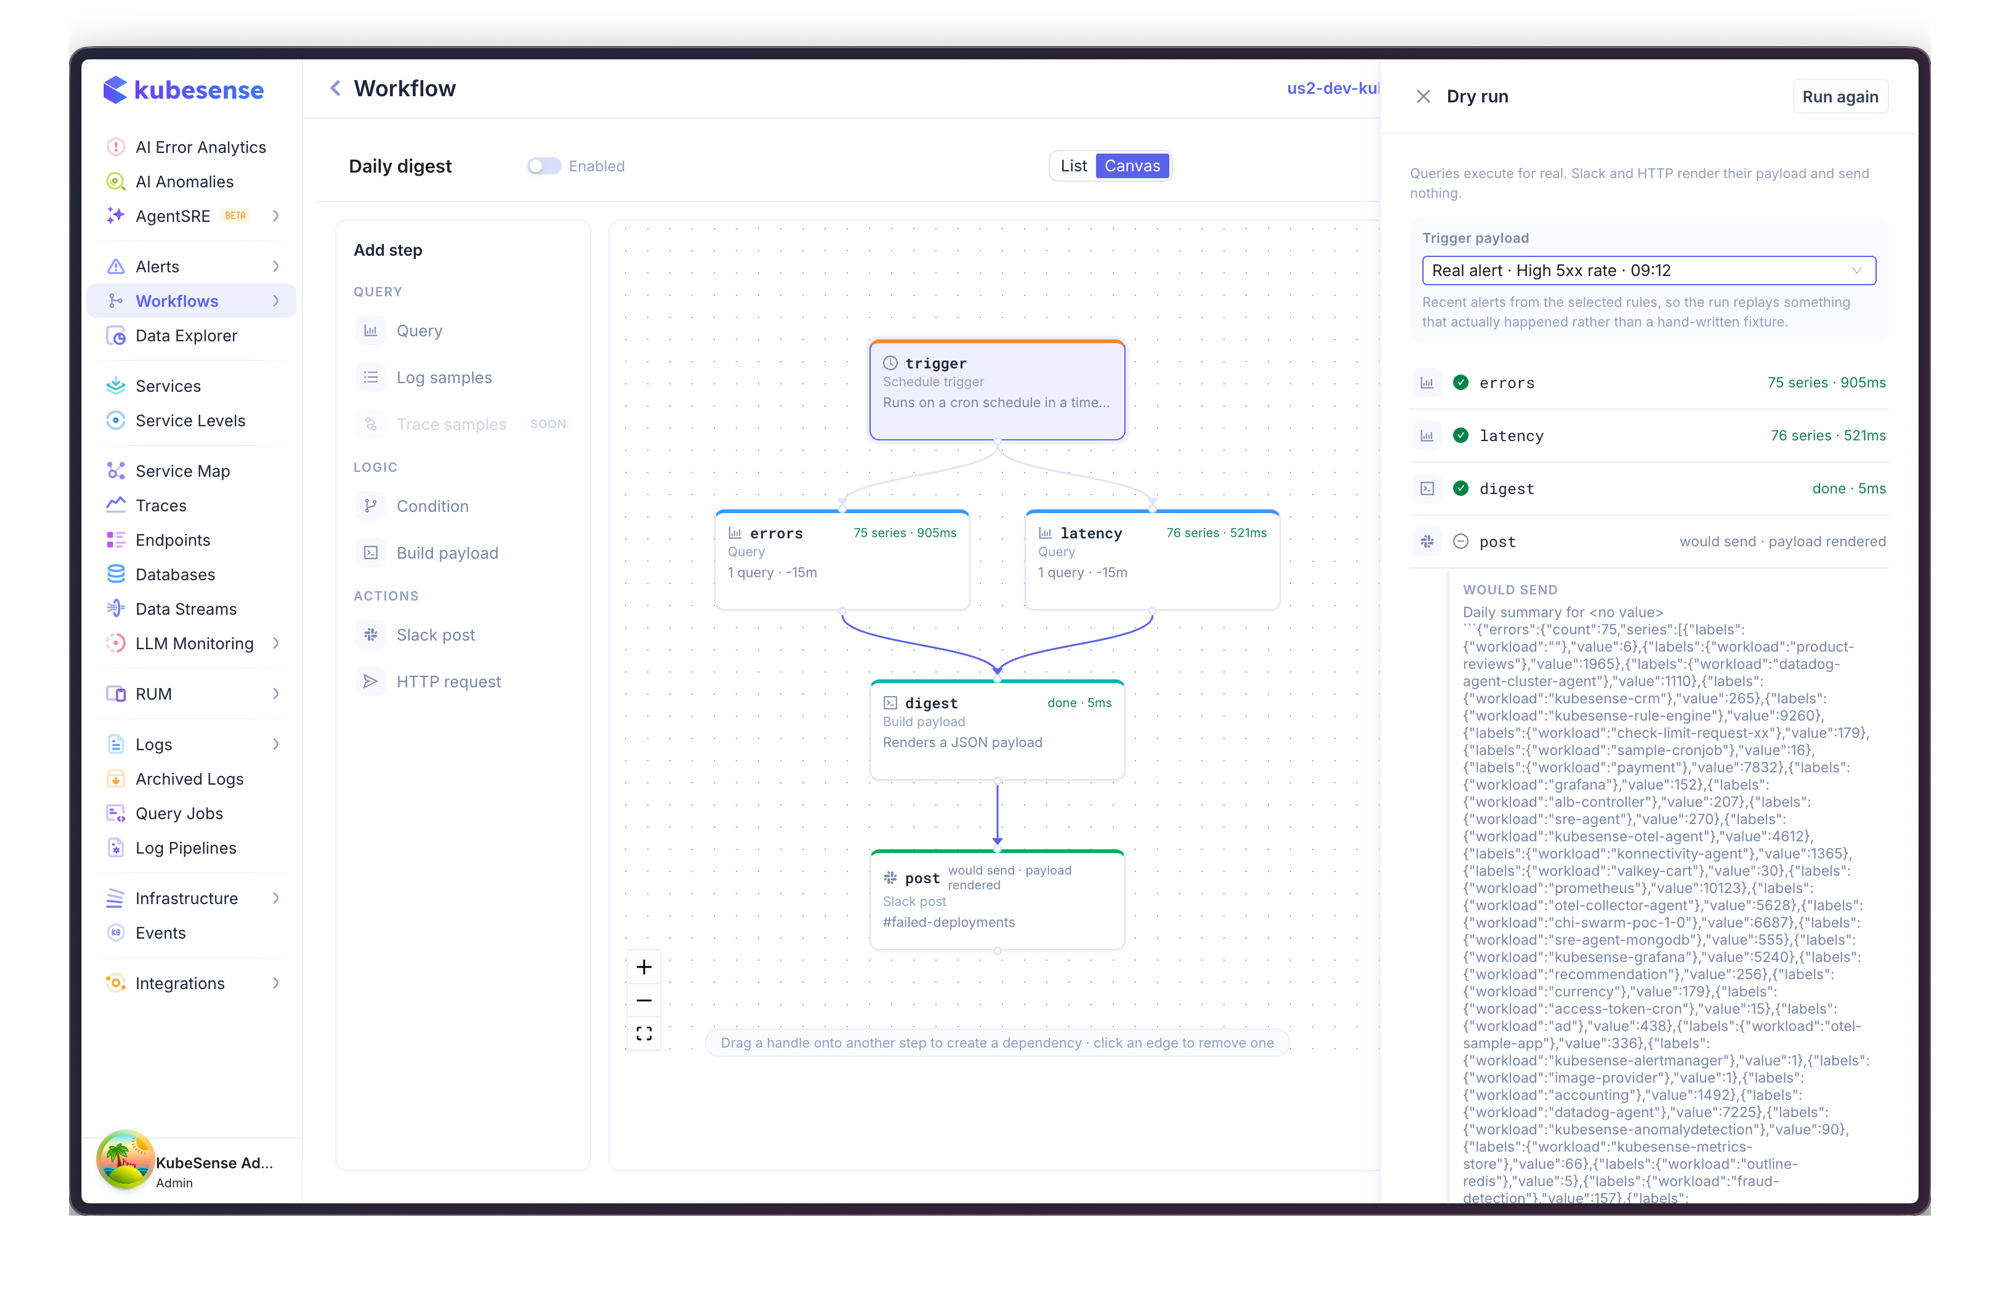Screen dimensions: 2000x1307
Task: Add a Query step icon
Action: 371,331
